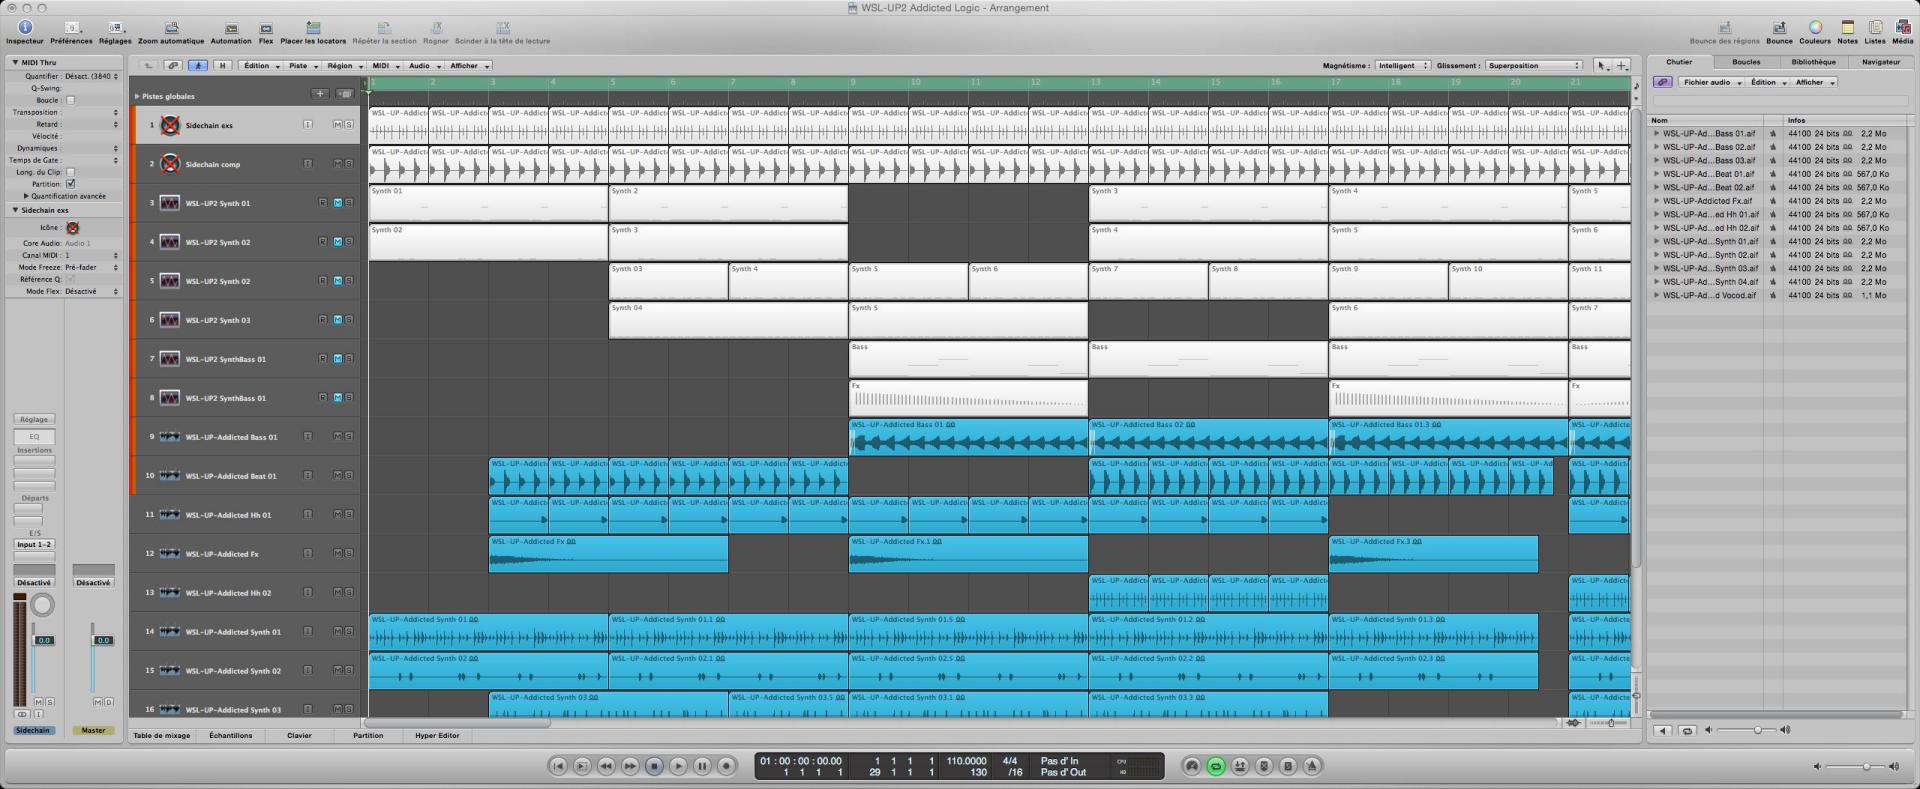
Task: Click the Rewind transport button
Action: click(606, 766)
